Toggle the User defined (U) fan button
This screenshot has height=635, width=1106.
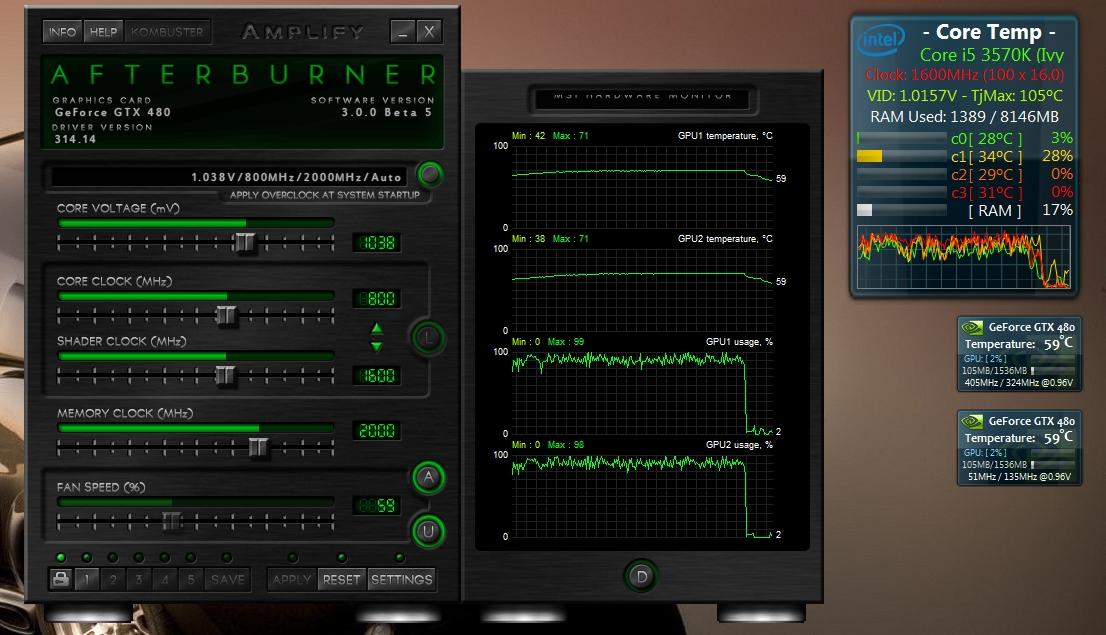click(x=428, y=531)
